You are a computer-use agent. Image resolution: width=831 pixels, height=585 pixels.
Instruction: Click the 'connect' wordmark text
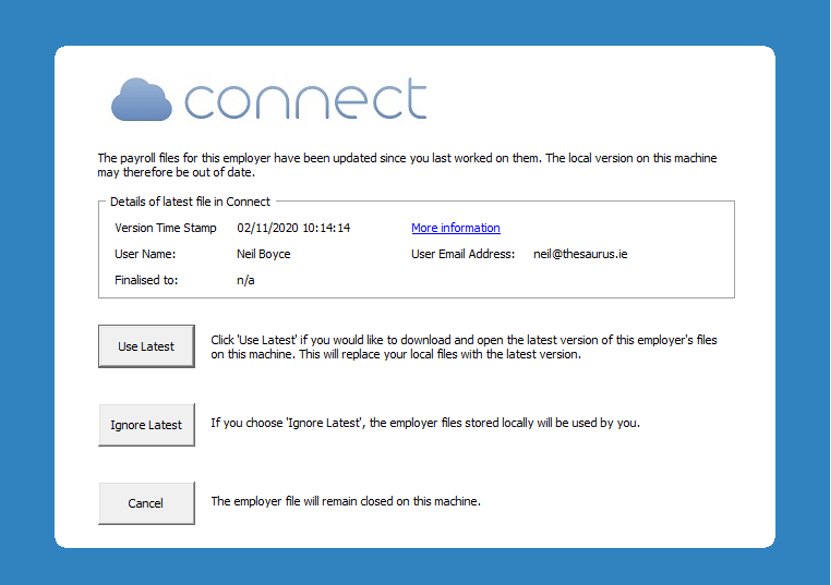(x=306, y=100)
